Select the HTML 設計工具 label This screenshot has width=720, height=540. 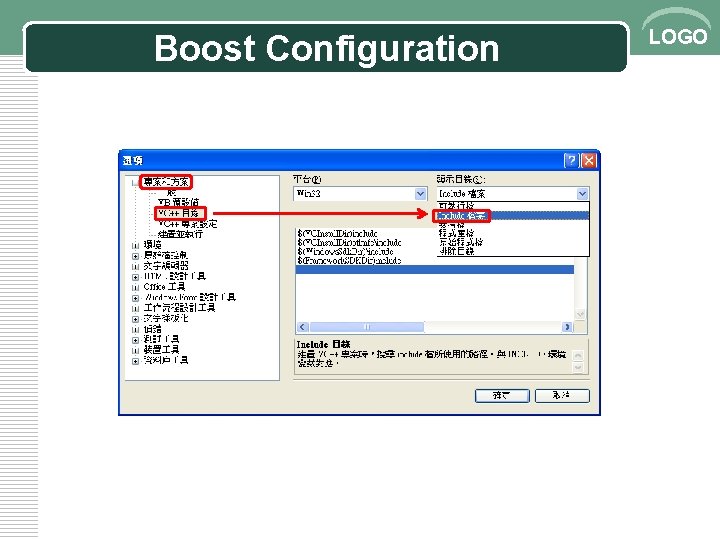[x=174, y=276]
